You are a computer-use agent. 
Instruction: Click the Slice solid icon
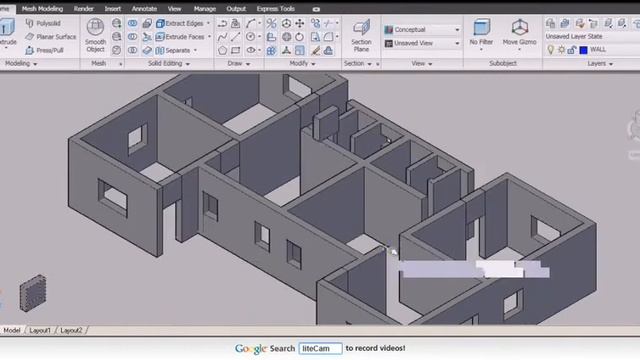[147, 37]
